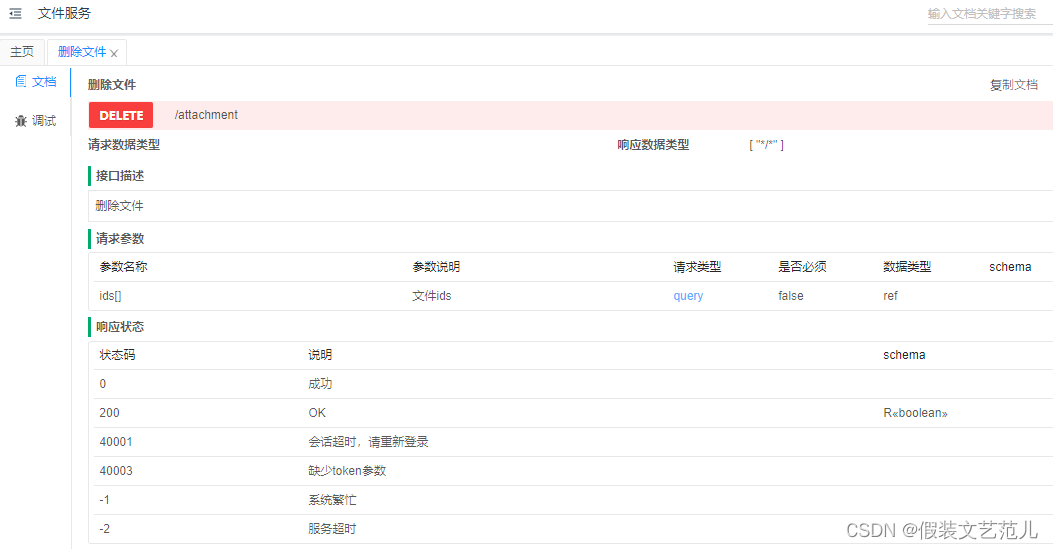Click the 文档 document icon
Screen dimensions: 1053x549
coord(21,81)
